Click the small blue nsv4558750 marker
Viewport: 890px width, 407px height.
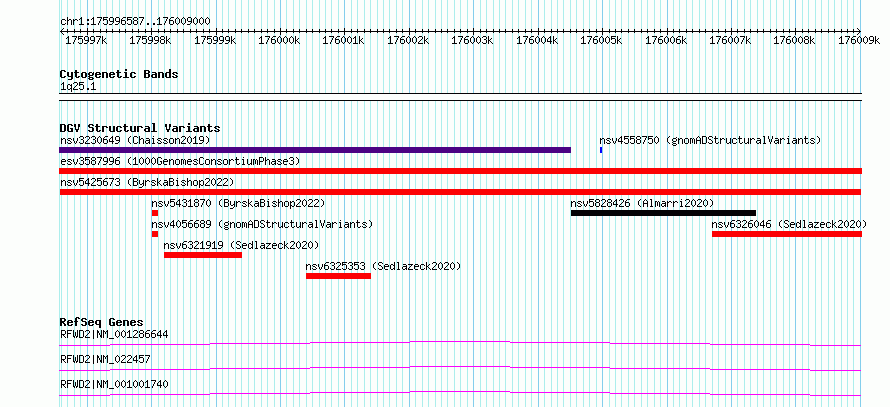point(601,150)
